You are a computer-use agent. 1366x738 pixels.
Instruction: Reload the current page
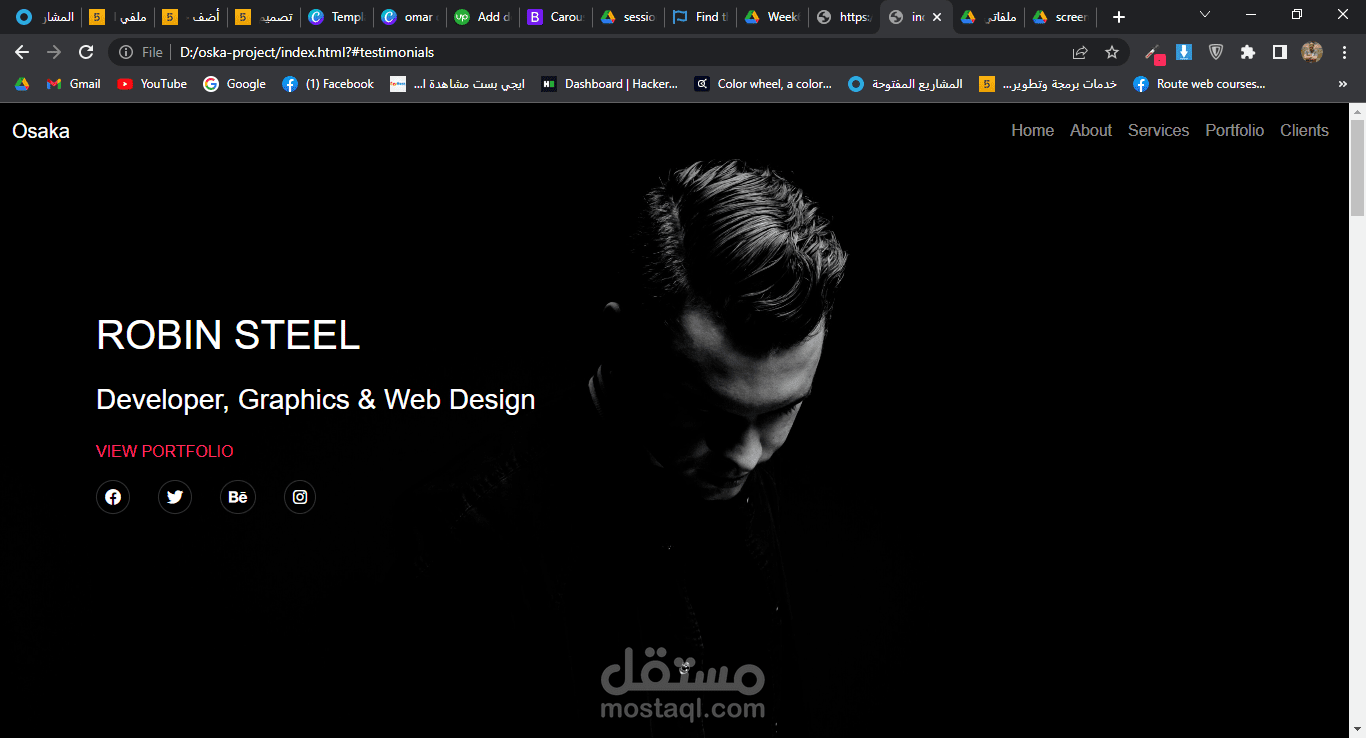(86, 52)
